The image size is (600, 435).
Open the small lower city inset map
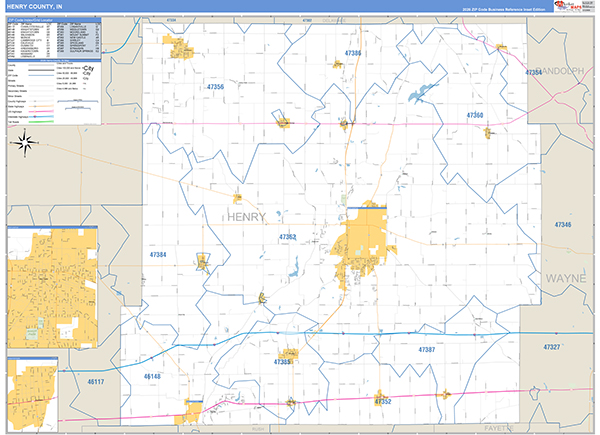33,395
